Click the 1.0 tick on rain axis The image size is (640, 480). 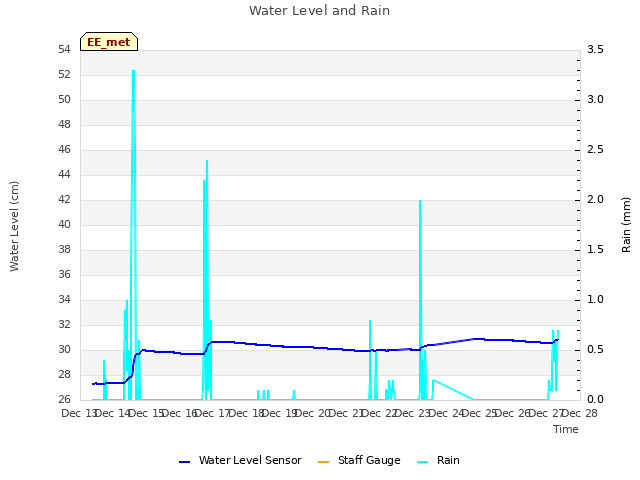pyautogui.click(x=595, y=300)
